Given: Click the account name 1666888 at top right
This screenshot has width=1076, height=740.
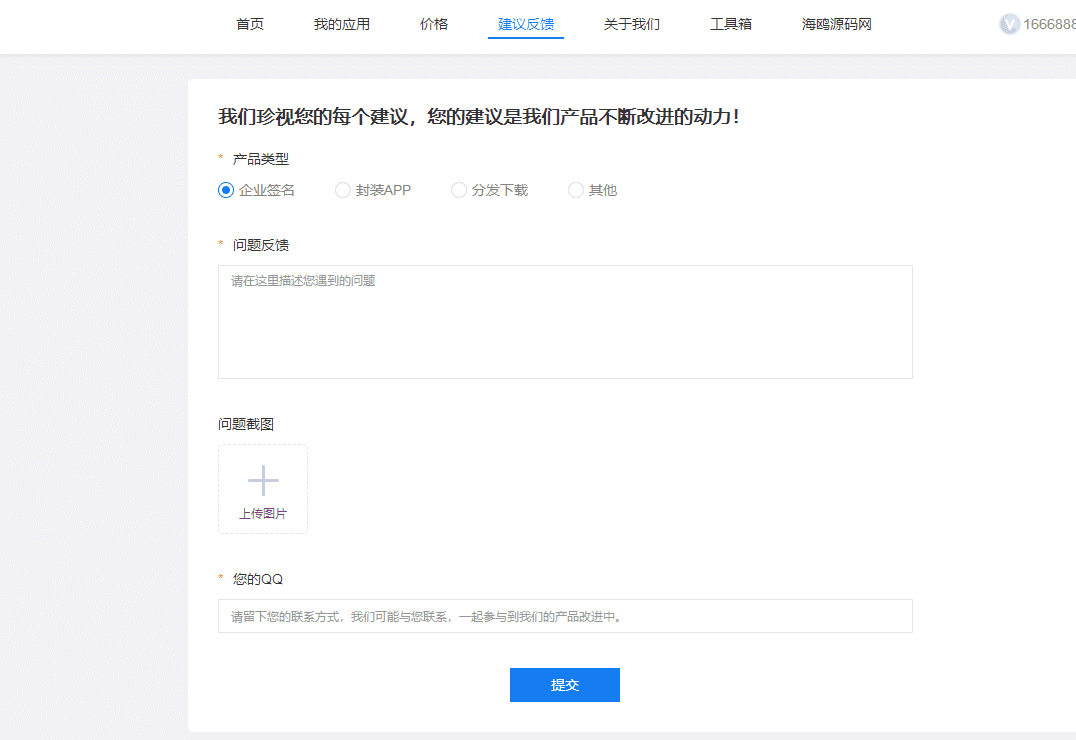Looking at the screenshot, I should [1049, 24].
